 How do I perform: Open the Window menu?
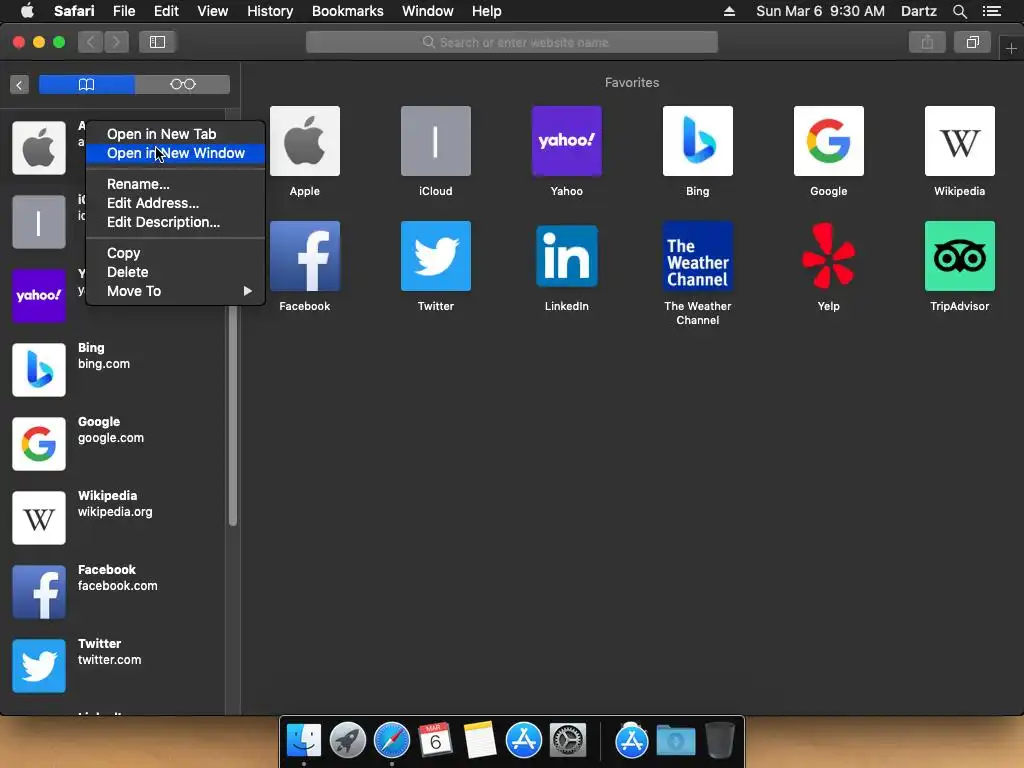pyautogui.click(x=427, y=11)
